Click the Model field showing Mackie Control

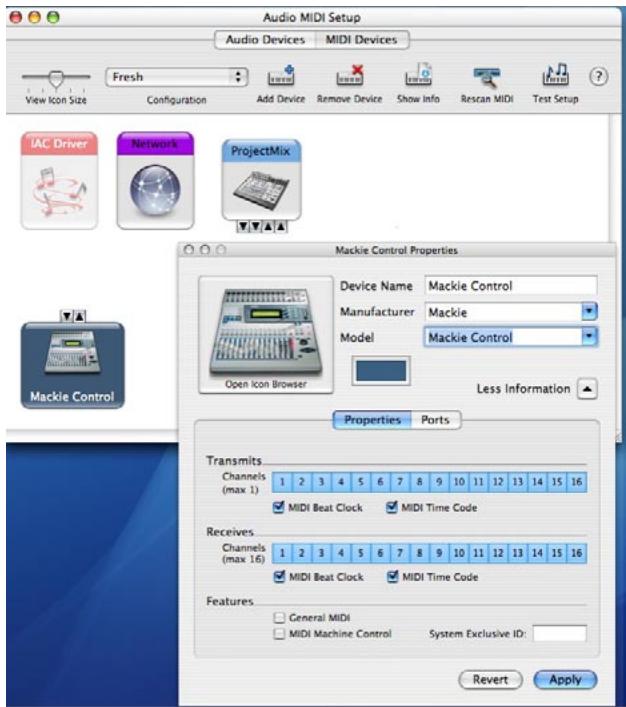click(503, 337)
